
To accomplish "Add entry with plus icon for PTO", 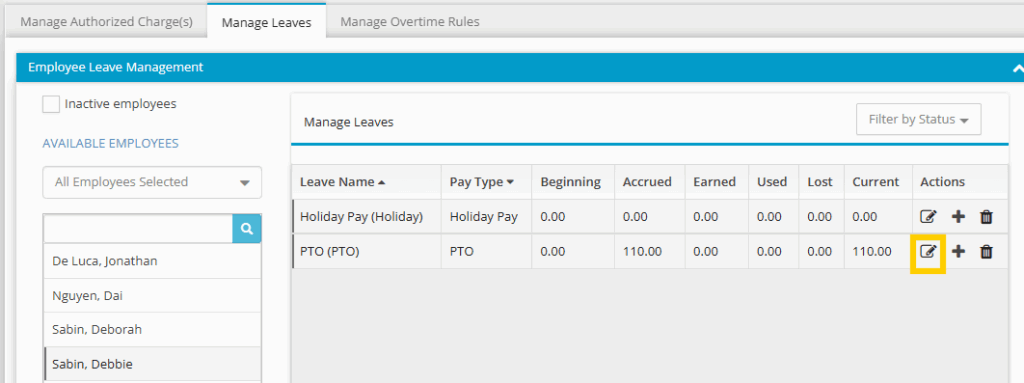I will (958, 251).
